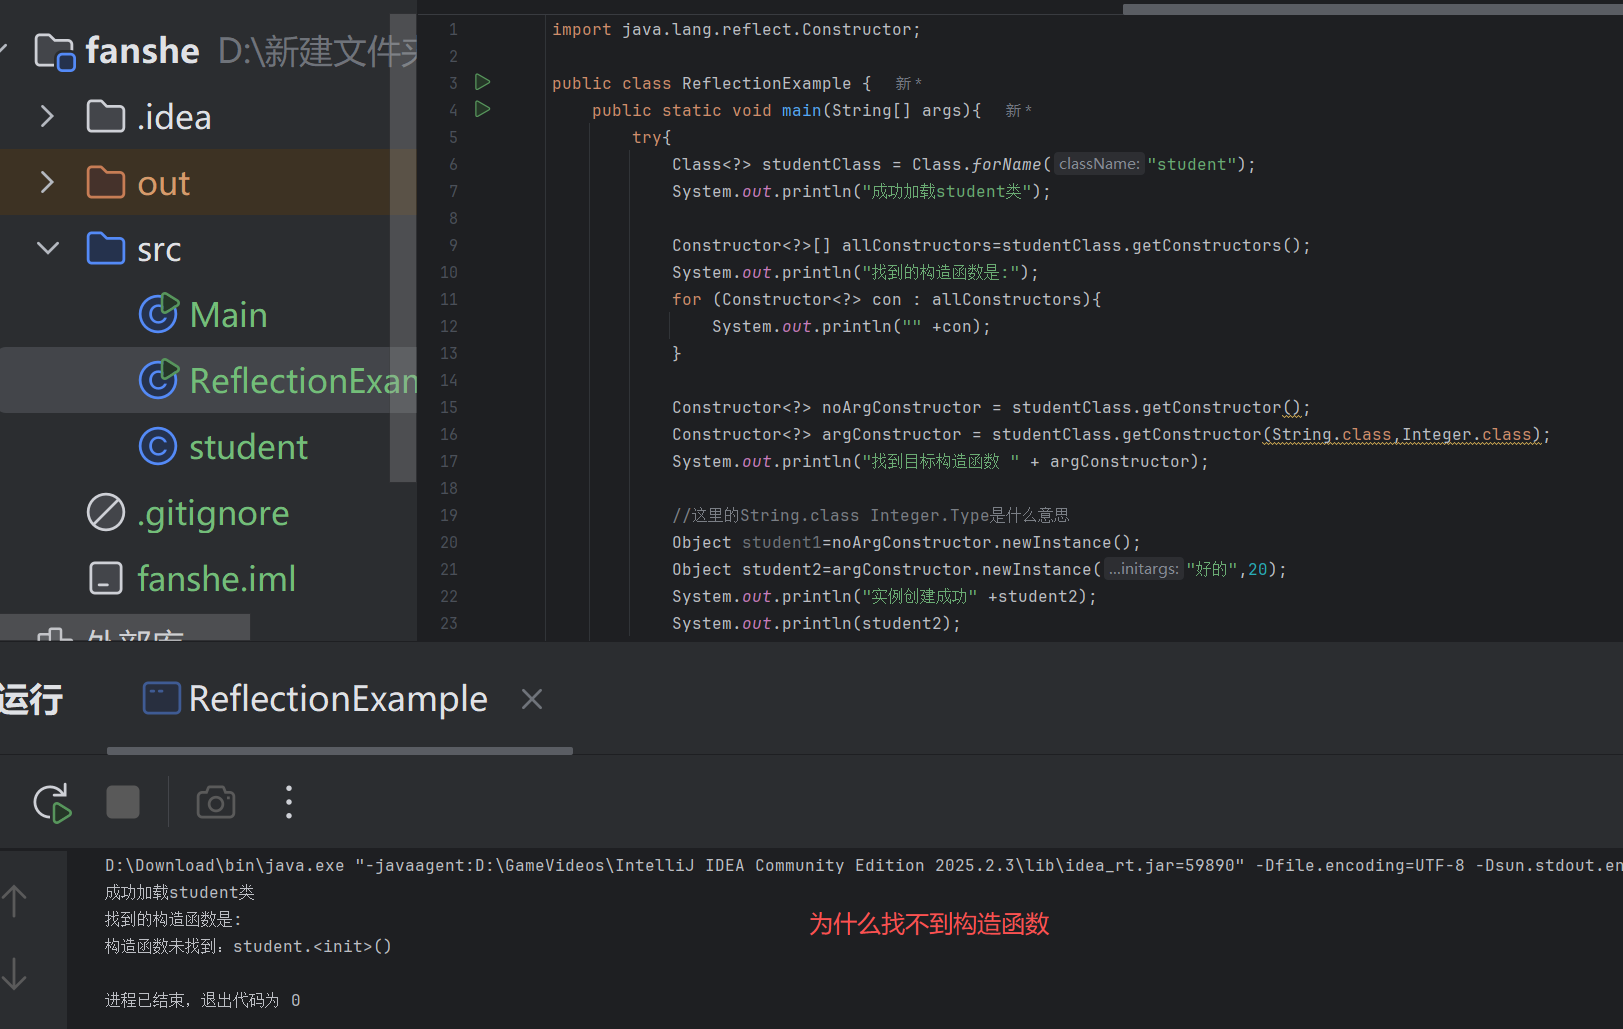Click the student class icon
Image resolution: width=1623 pixels, height=1029 pixels.
click(157, 447)
